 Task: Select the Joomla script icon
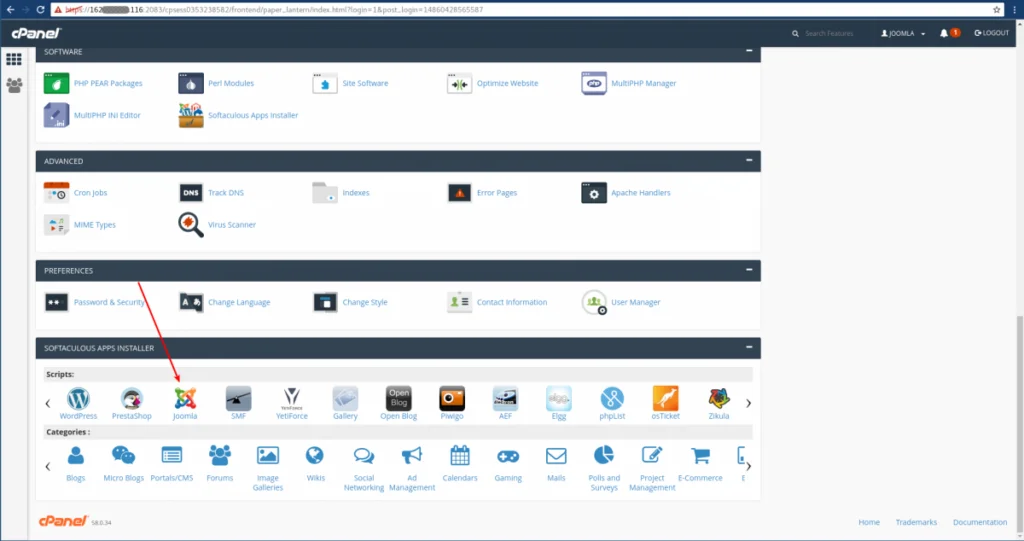[x=185, y=399]
